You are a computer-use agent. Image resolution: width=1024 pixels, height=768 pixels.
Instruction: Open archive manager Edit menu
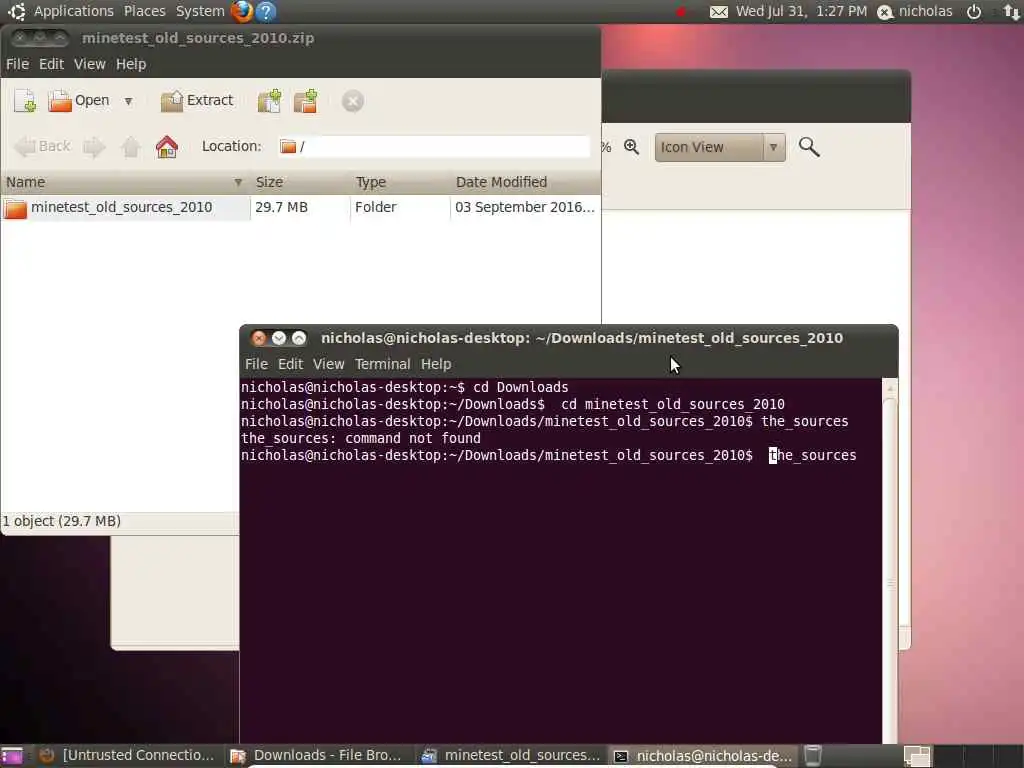(x=51, y=64)
